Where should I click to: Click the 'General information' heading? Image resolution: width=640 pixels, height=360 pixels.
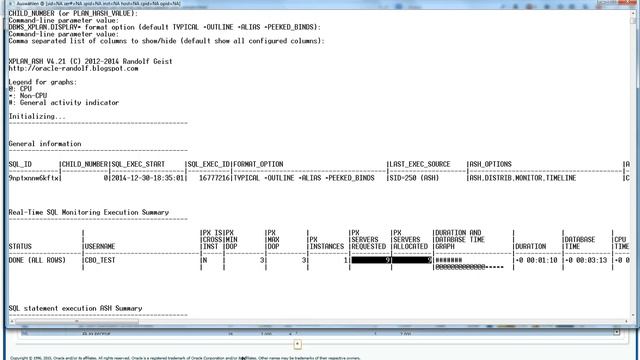45,144
